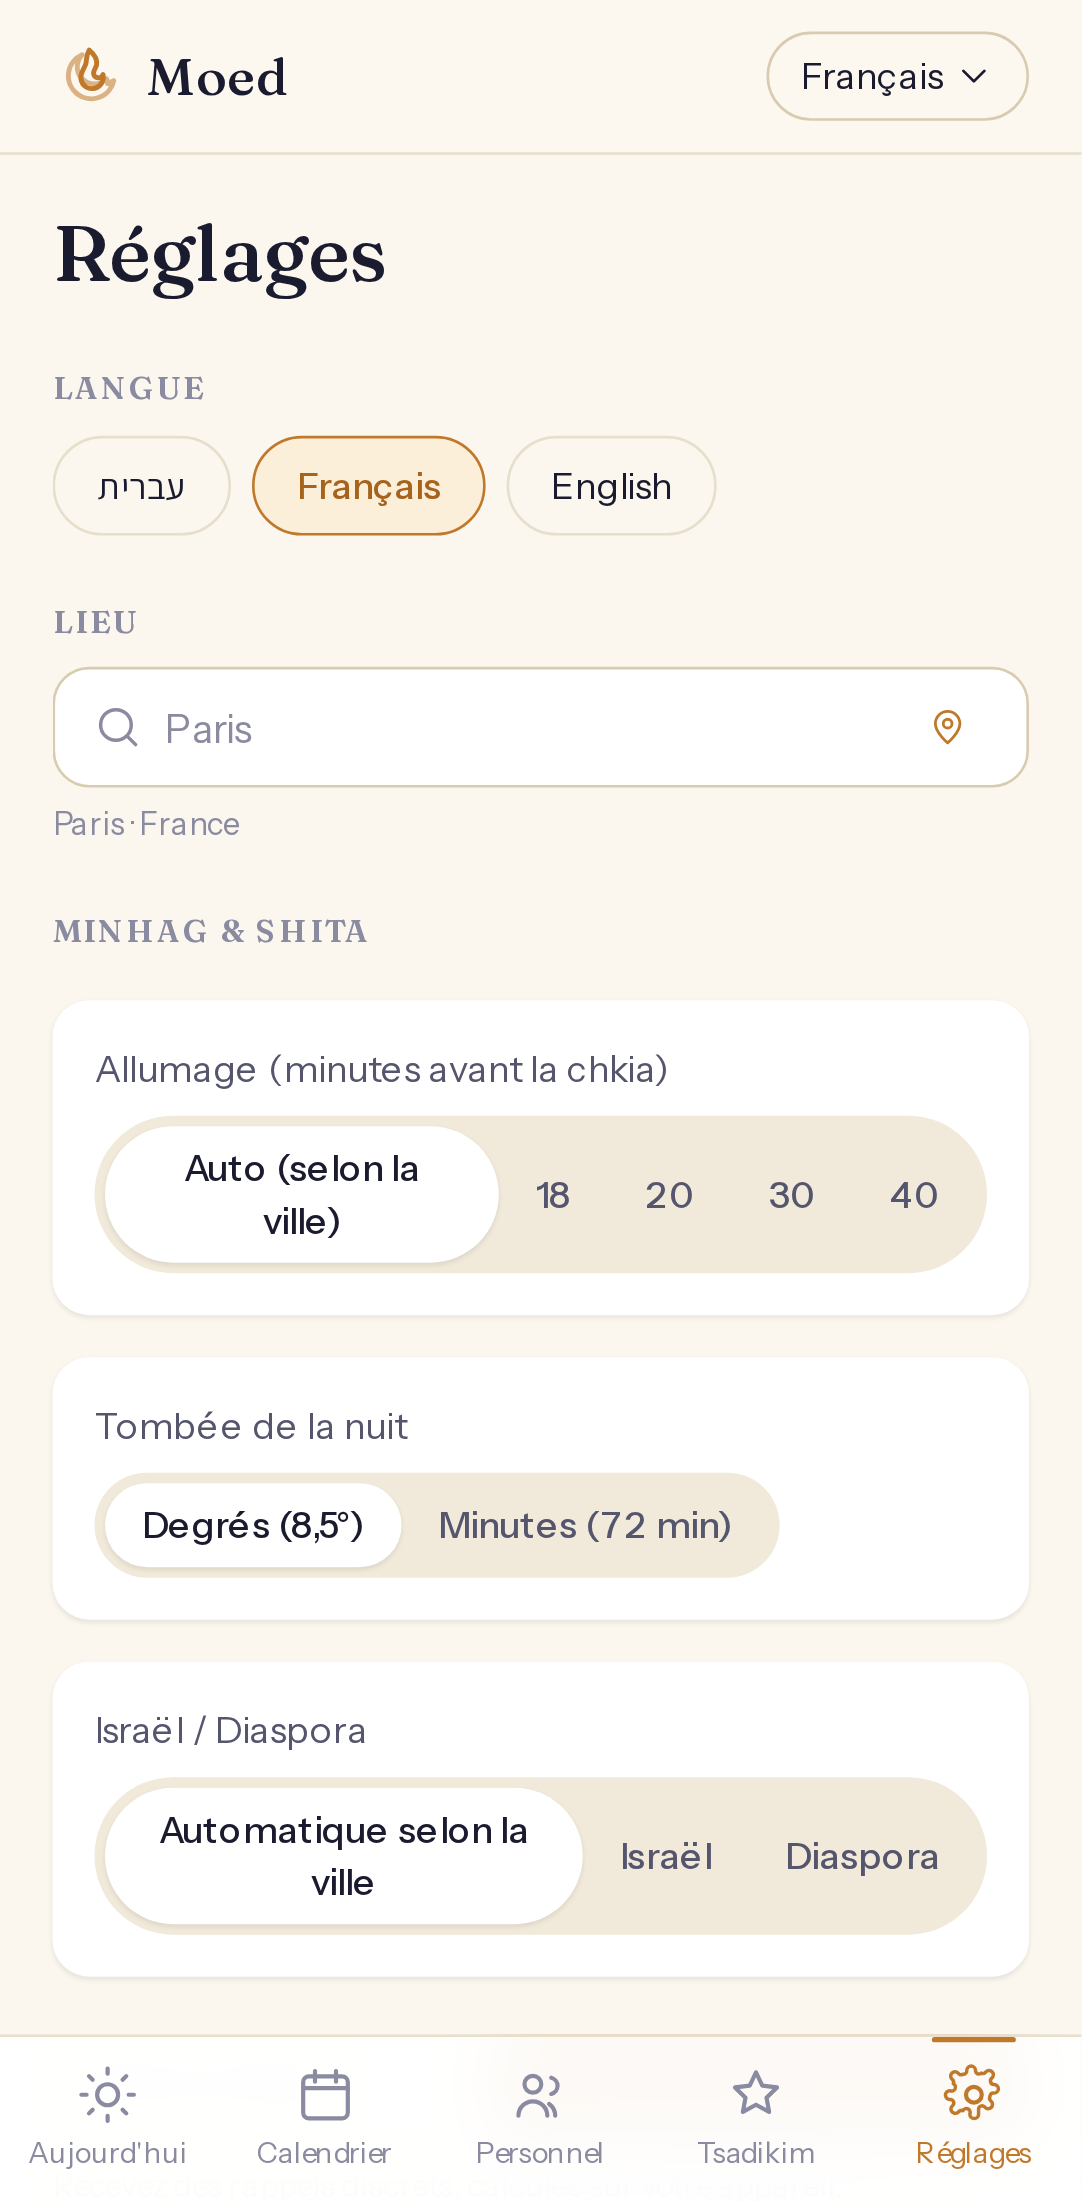Select the Diaspora option

point(862,1856)
